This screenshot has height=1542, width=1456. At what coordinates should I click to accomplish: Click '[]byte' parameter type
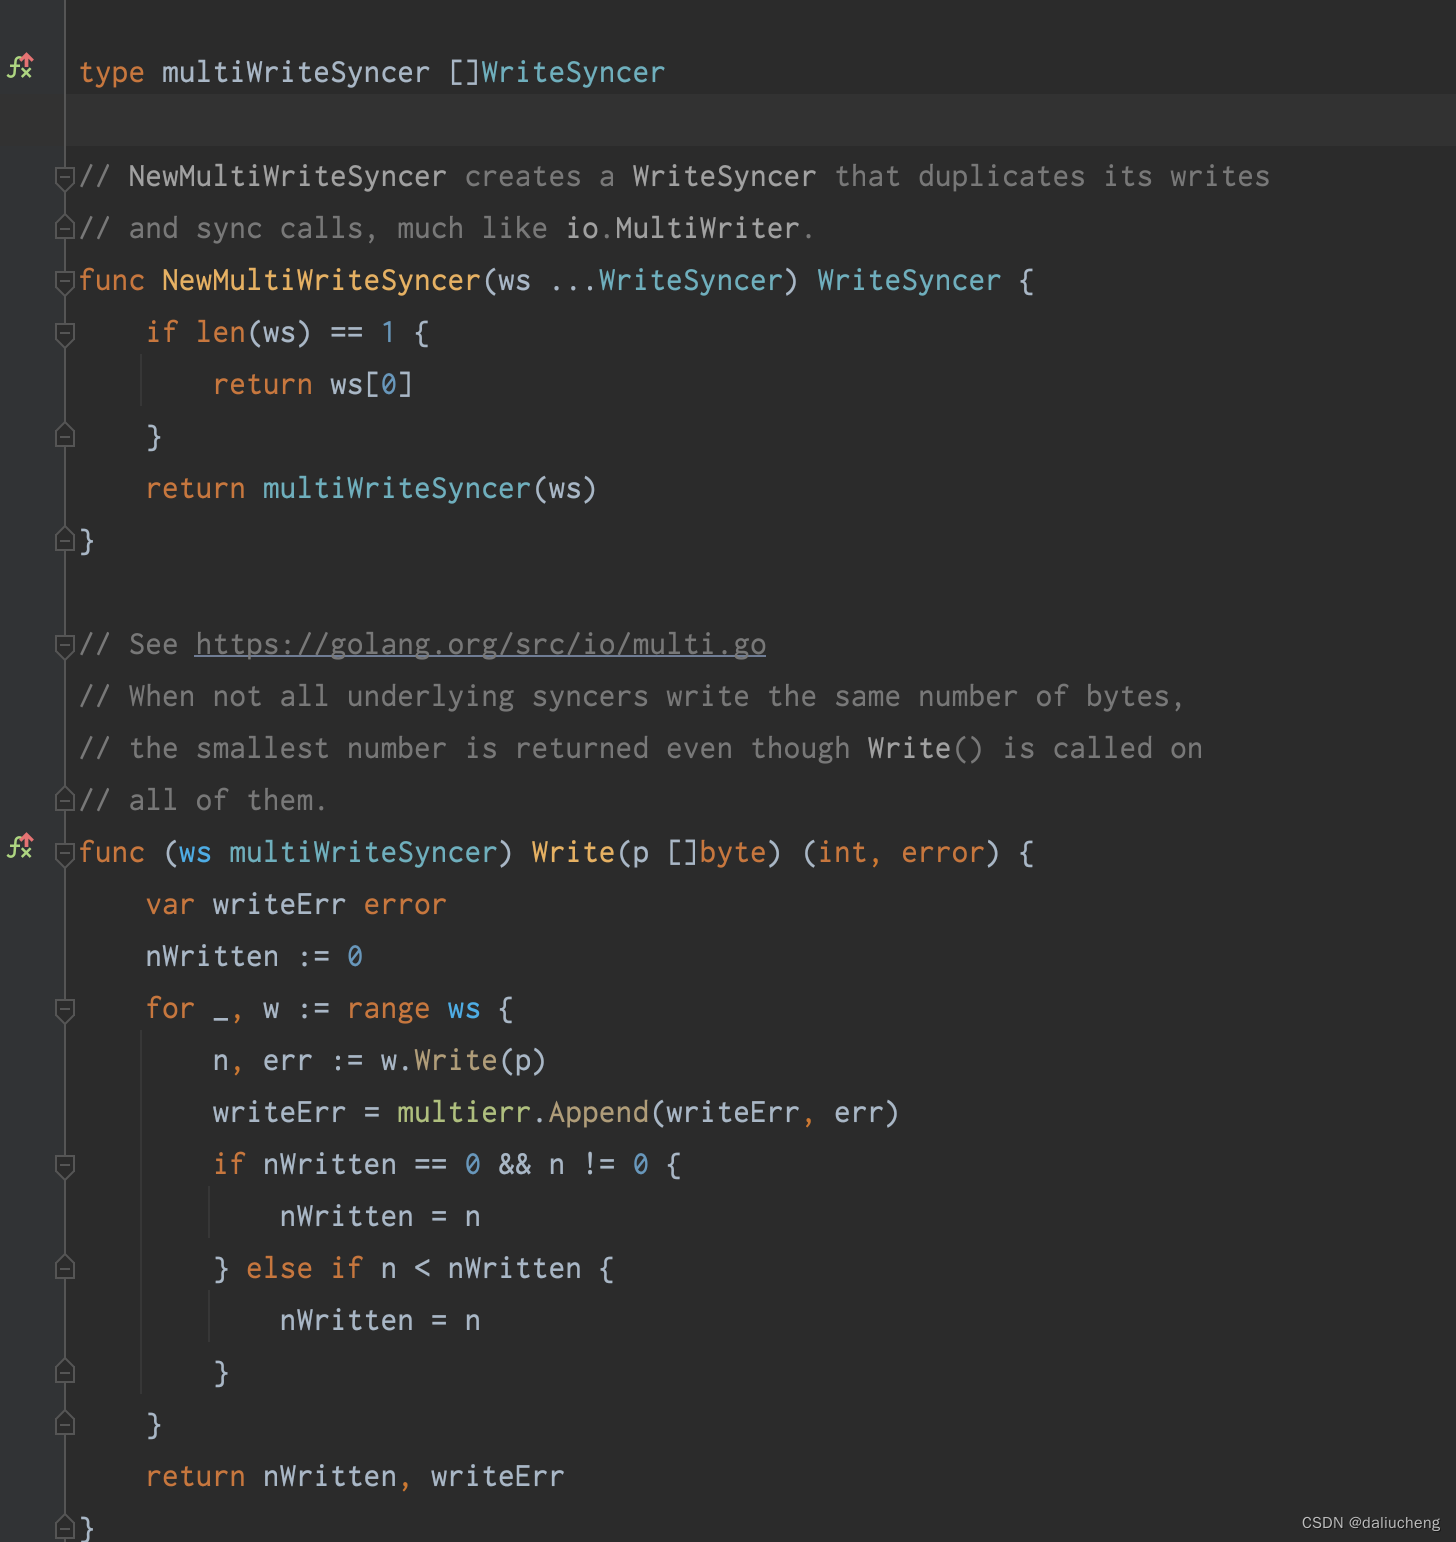(716, 853)
